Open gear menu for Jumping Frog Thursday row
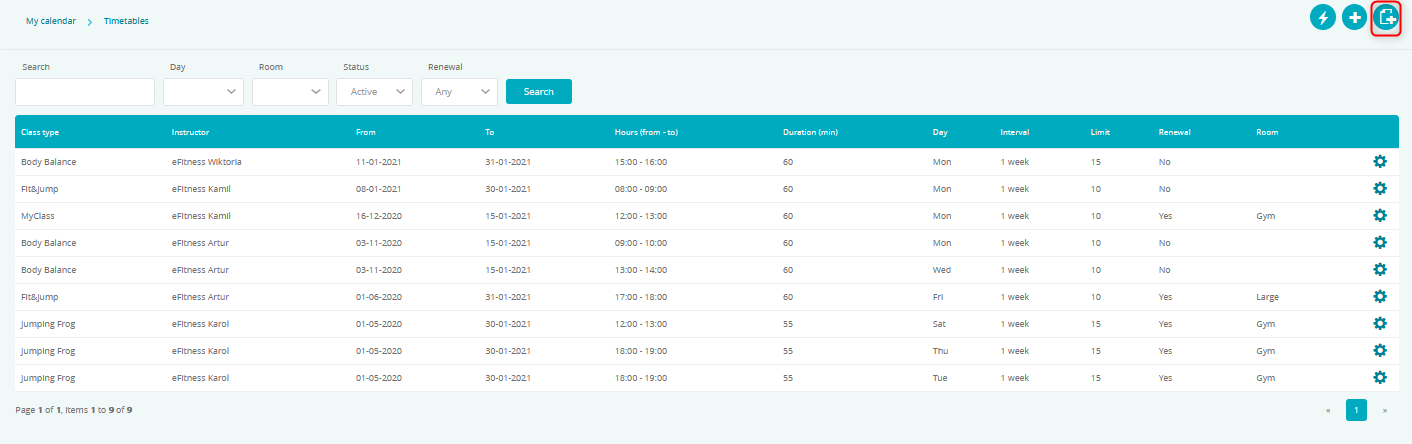Image resolution: width=1412 pixels, height=444 pixels. 1380,351
